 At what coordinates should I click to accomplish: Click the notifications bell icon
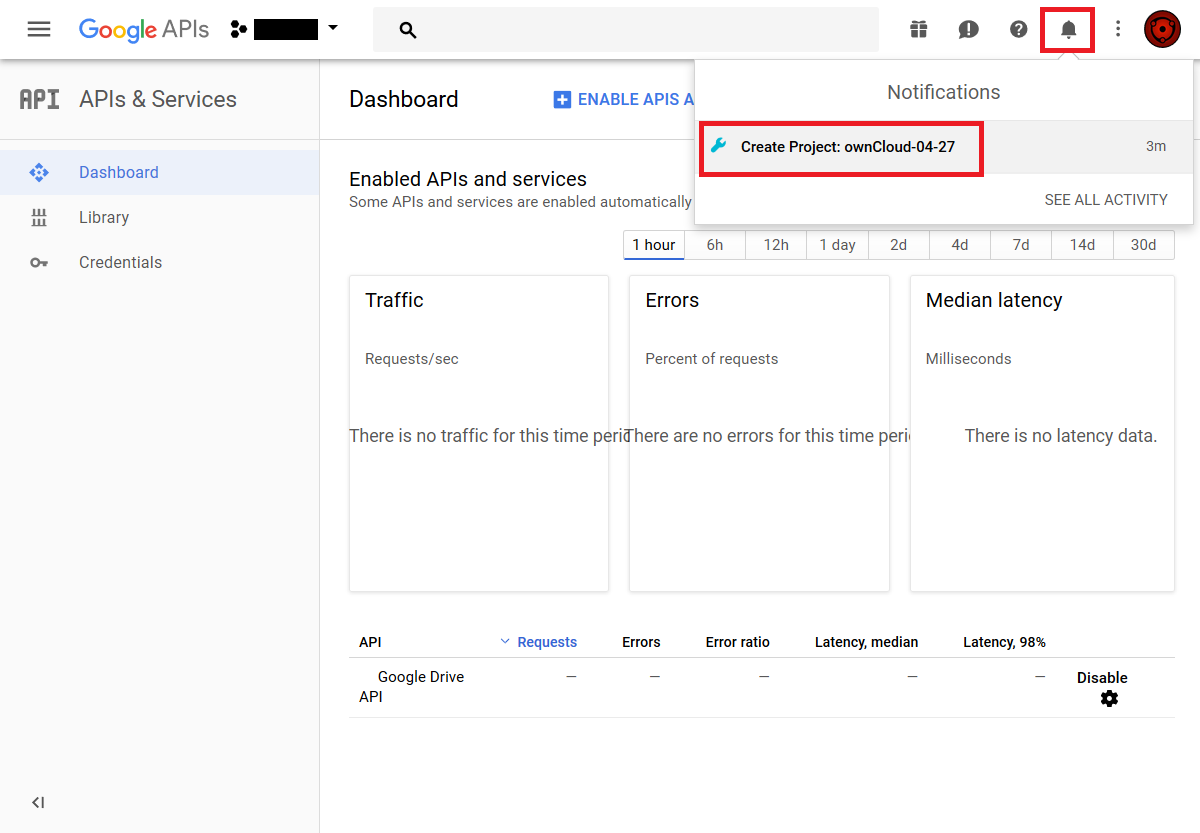(1068, 29)
